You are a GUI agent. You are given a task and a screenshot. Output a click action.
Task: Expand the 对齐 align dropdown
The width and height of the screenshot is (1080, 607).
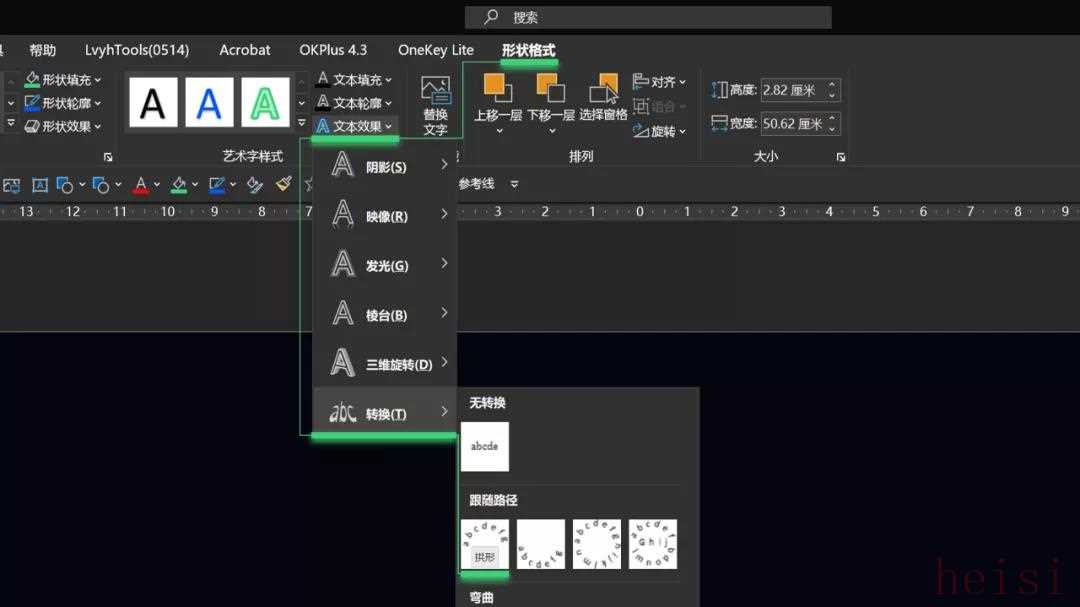click(x=661, y=82)
